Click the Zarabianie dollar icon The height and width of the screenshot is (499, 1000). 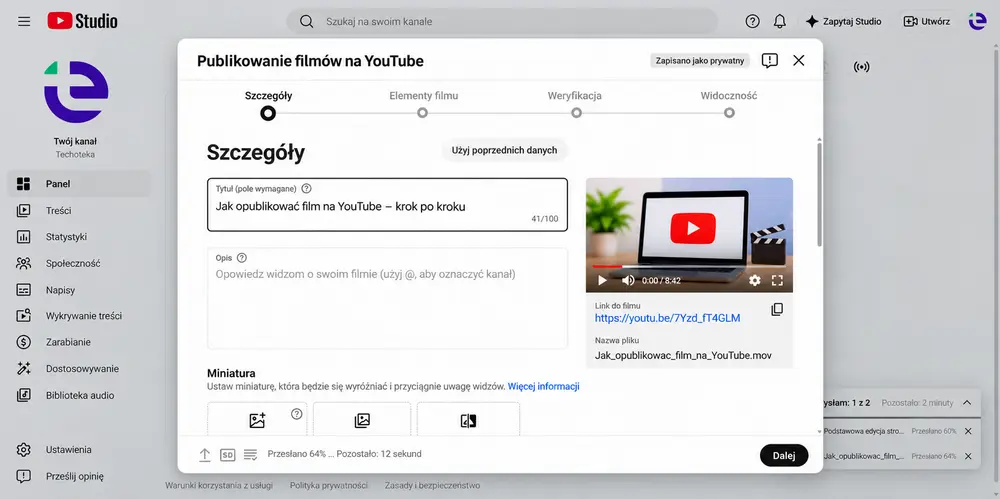click(x=24, y=342)
